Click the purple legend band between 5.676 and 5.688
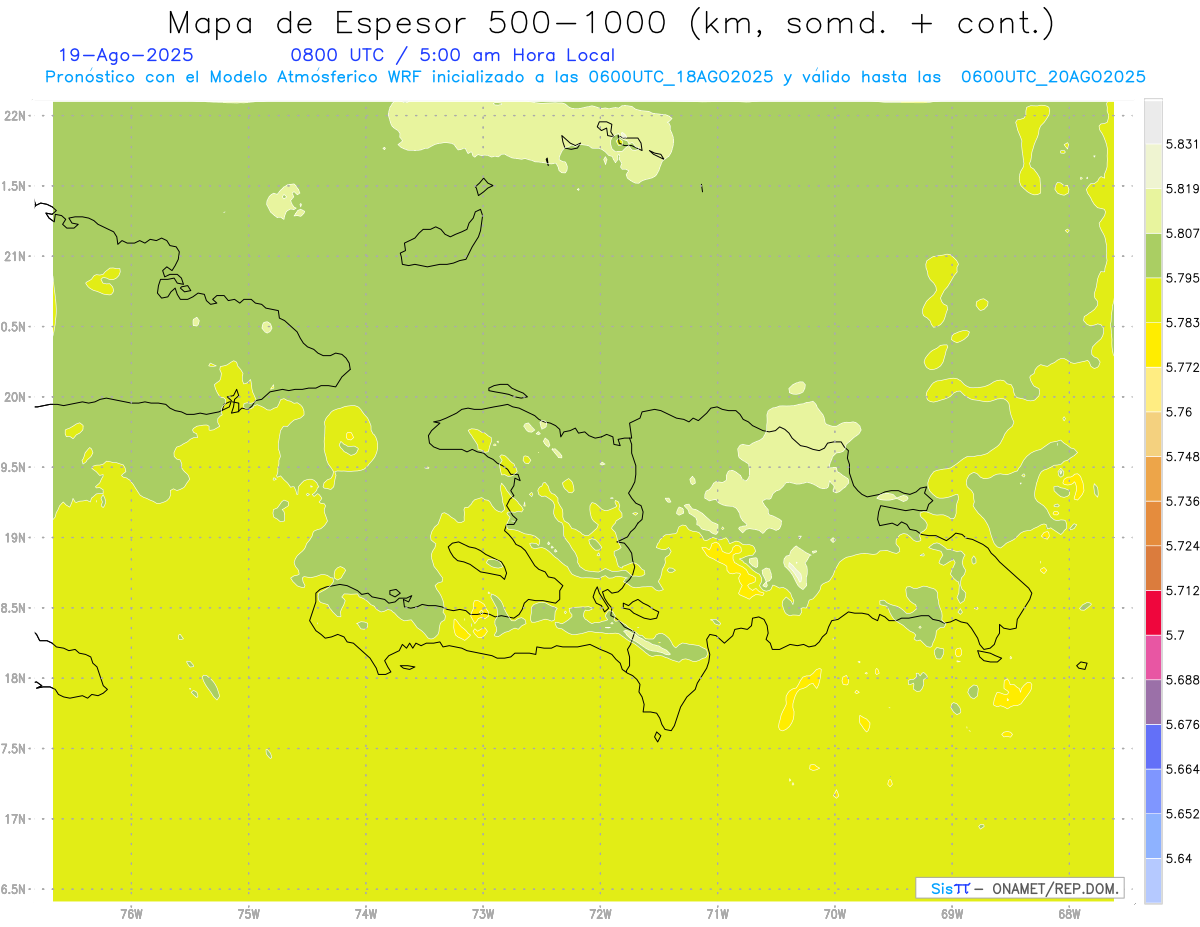This screenshot has height=927, width=1200. 1153,702
